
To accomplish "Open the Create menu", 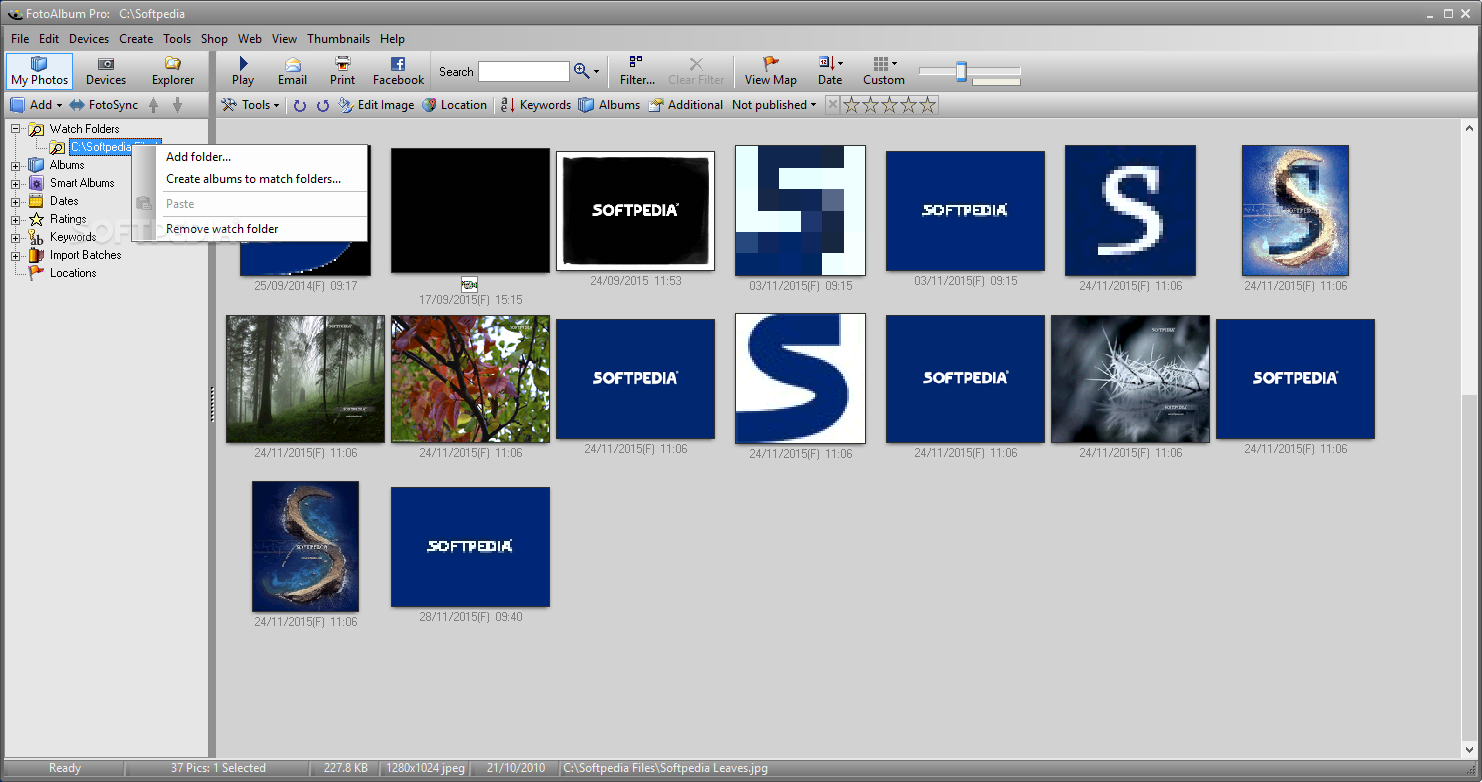I will coord(136,39).
